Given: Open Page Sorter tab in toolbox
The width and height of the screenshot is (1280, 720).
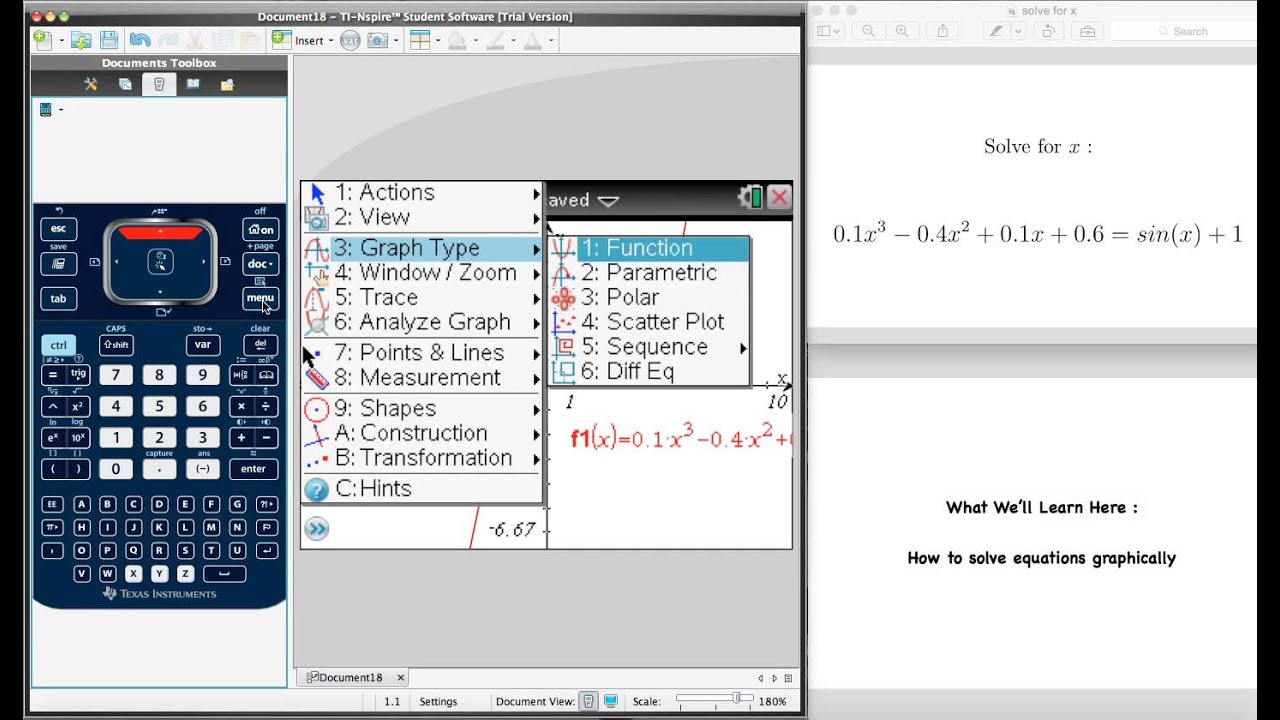Looking at the screenshot, I should 125,85.
